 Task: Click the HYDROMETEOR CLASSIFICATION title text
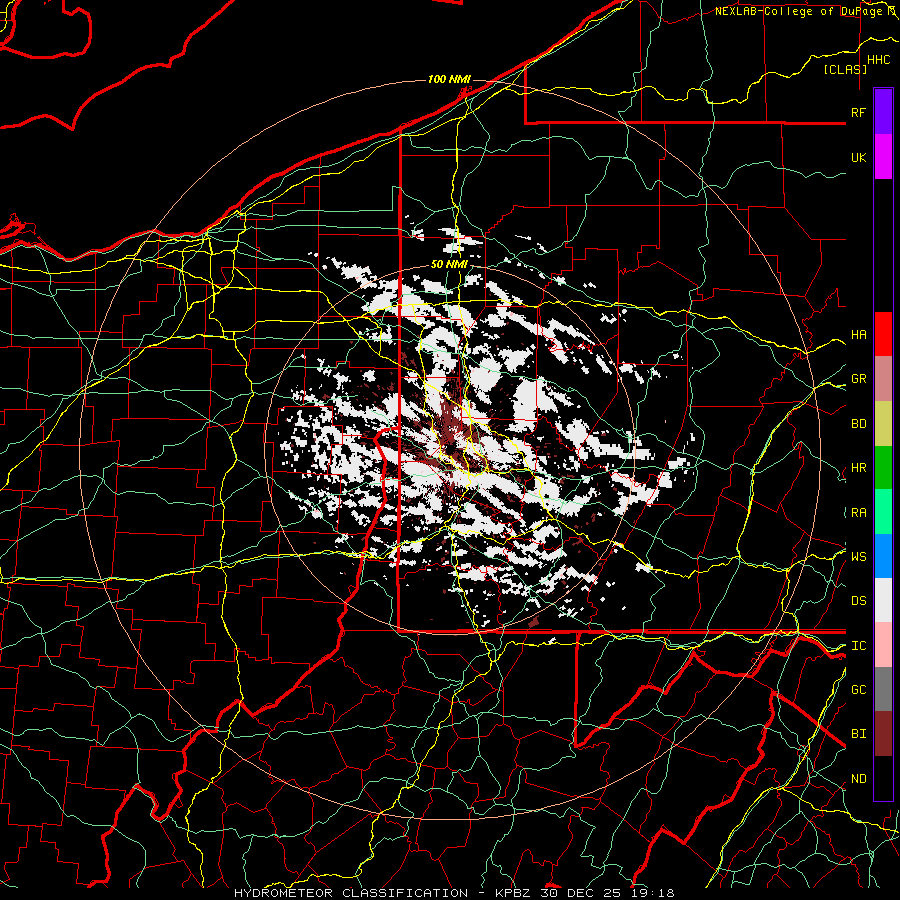point(351,893)
